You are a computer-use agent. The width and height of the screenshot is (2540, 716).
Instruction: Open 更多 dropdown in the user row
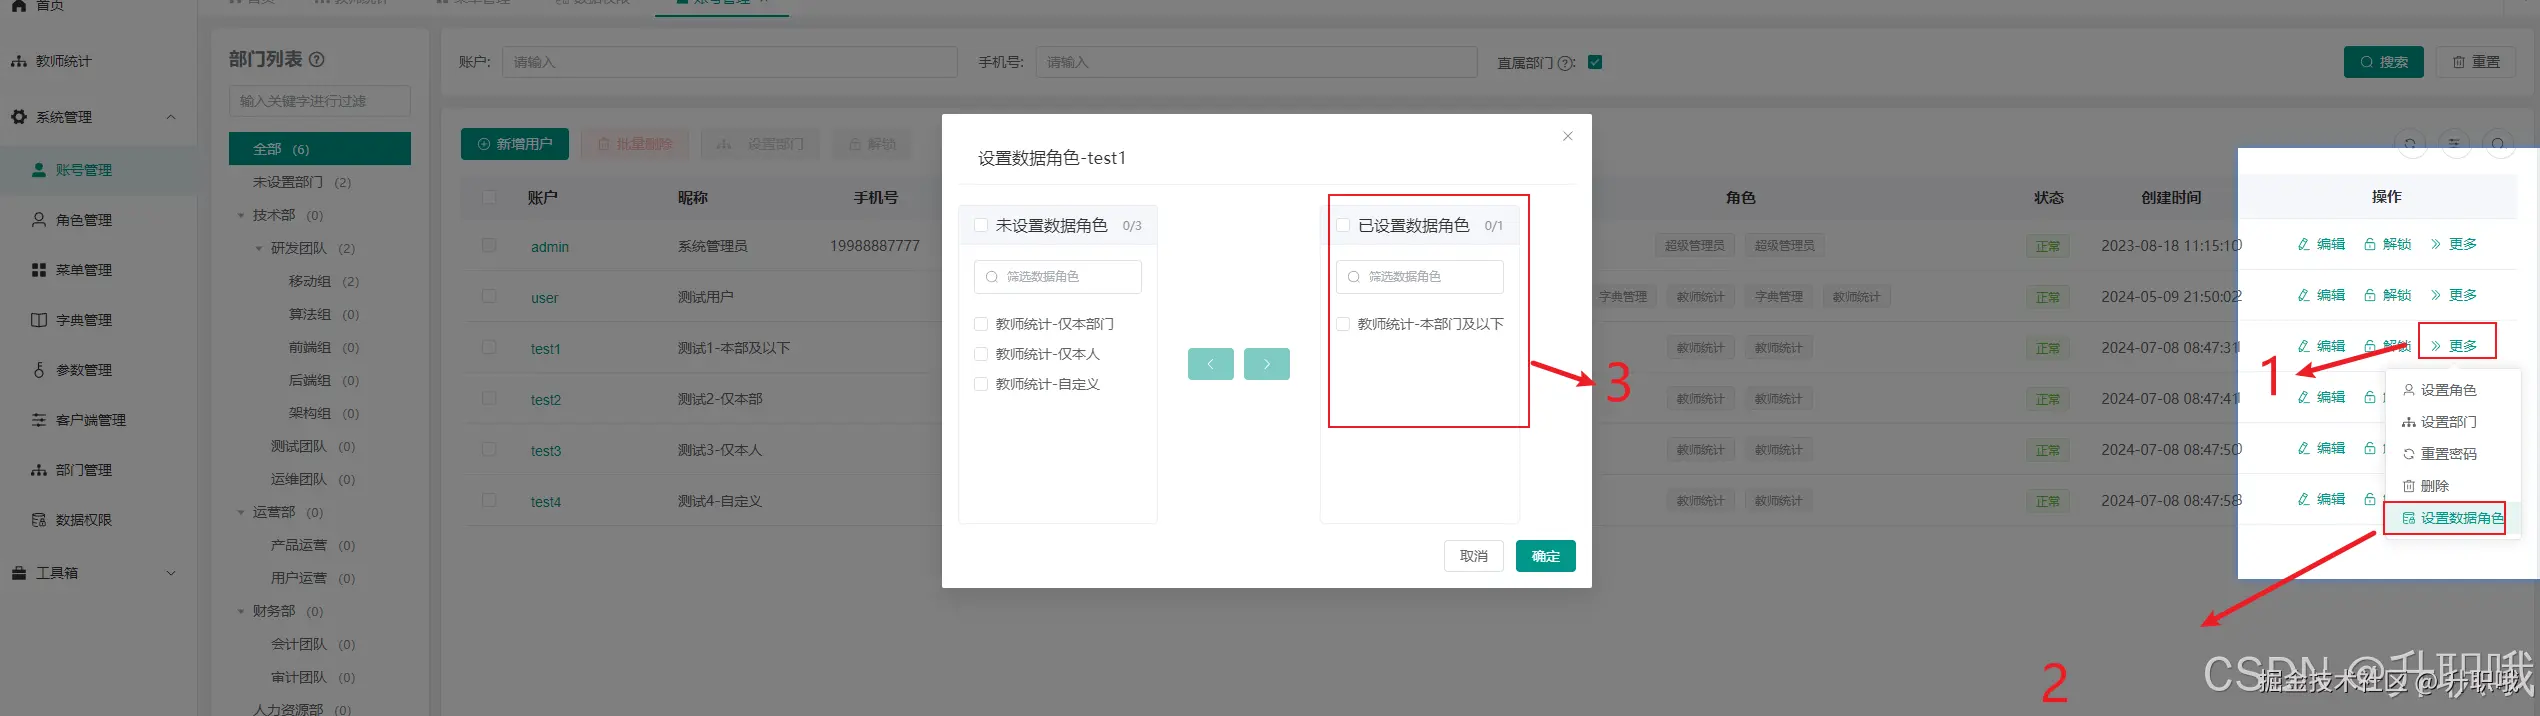[2453, 295]
